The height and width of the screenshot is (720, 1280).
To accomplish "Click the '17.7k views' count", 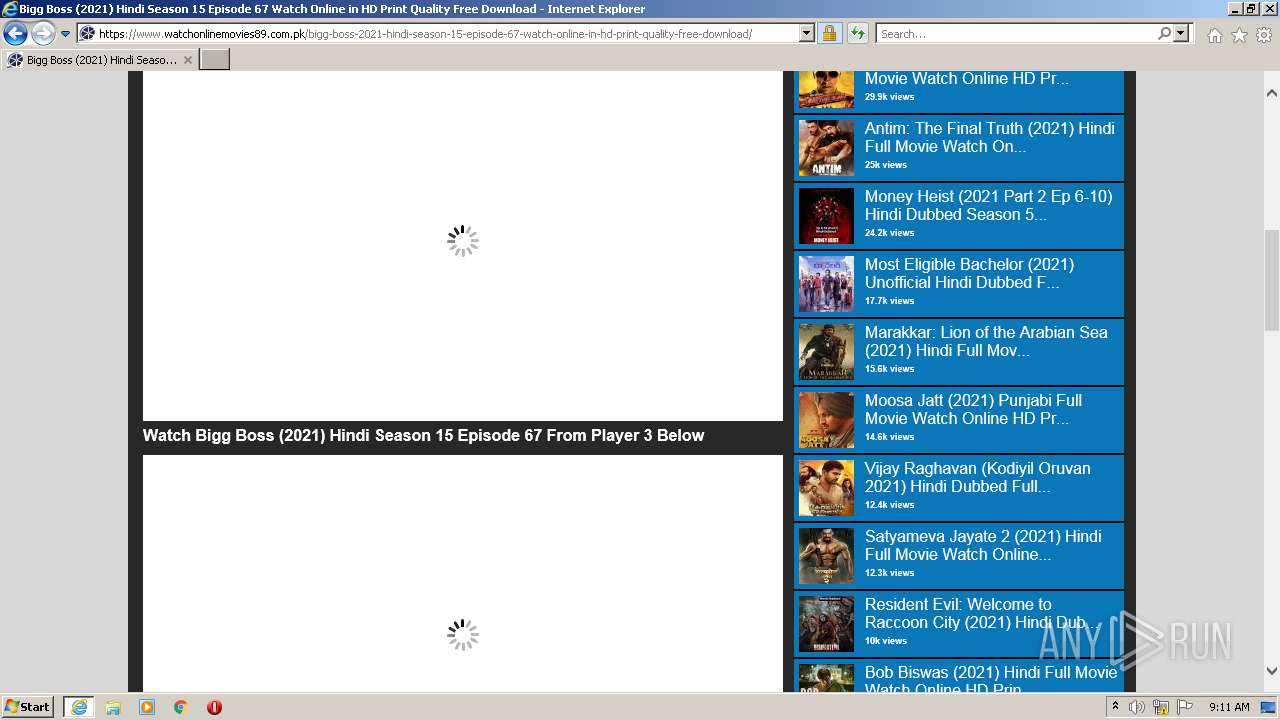I will coord(889,301).
